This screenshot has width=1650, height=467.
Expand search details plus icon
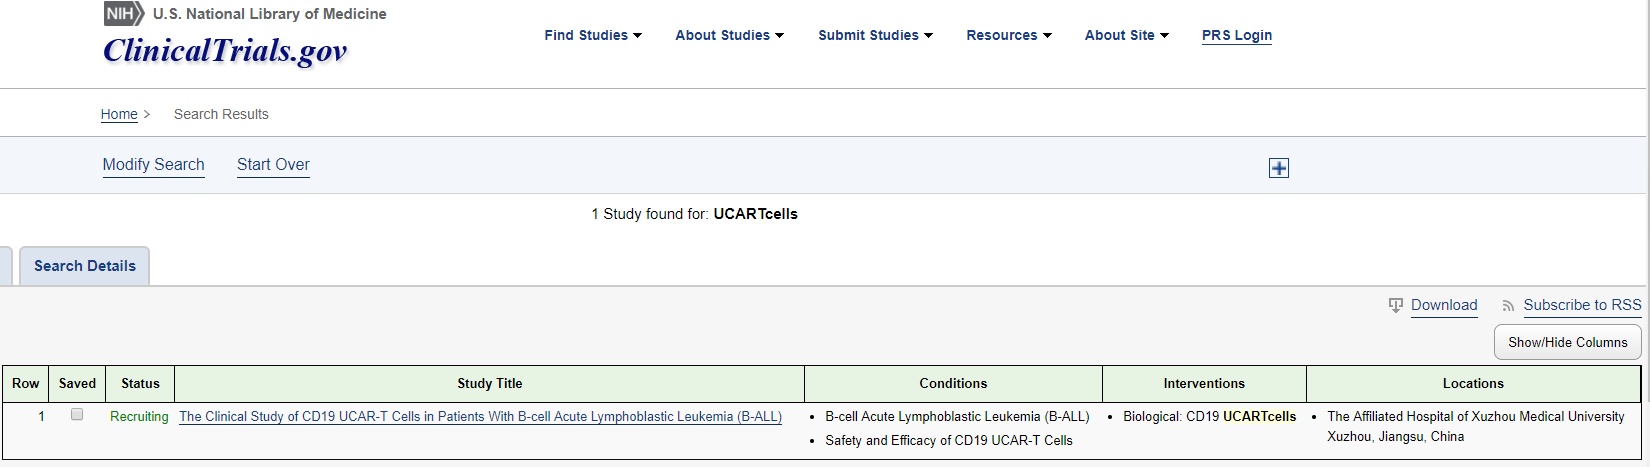[x=1278, y=168]
